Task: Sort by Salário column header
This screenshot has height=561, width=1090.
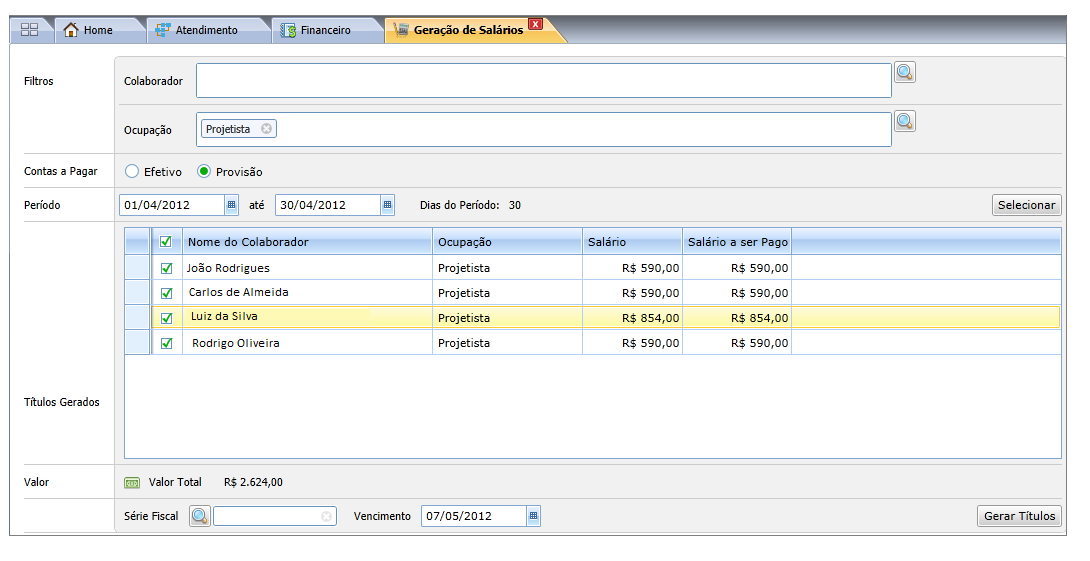Action: click(633, 242)
